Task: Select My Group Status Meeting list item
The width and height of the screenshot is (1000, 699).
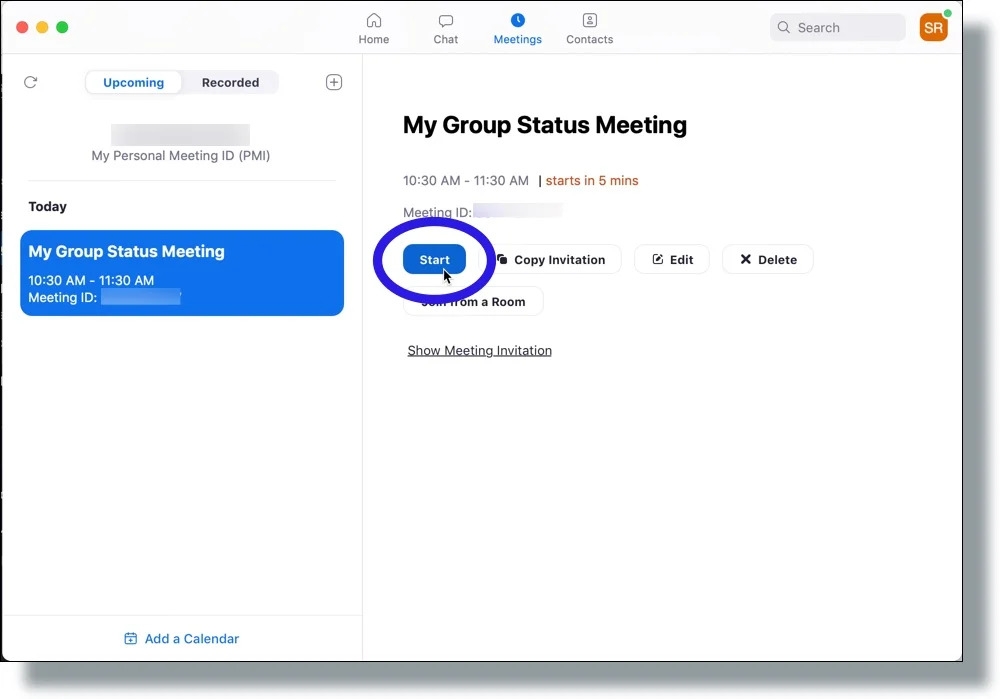Action: (x=182, y=273)
